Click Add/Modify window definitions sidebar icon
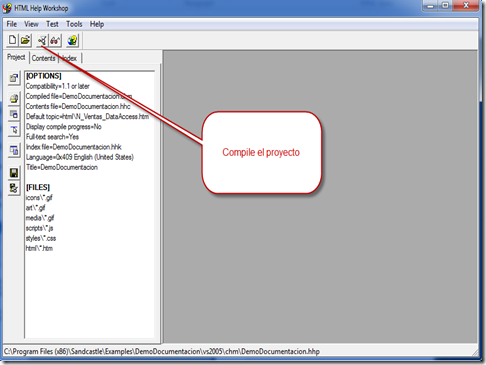This screenshot has height=365, width=486. [14, 115]
